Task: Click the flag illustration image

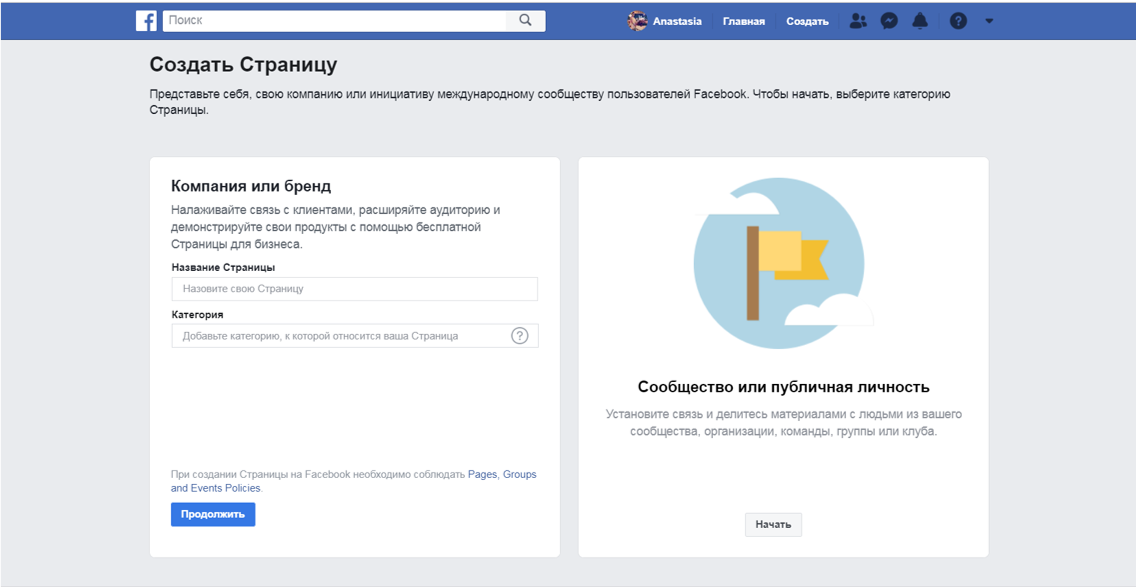Action: point(778,264)
